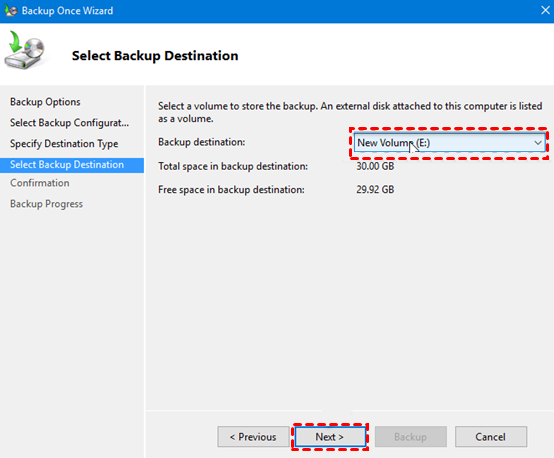Click the Backup Once Wizard title text
The image size is (554, 458).
(67, 11)
